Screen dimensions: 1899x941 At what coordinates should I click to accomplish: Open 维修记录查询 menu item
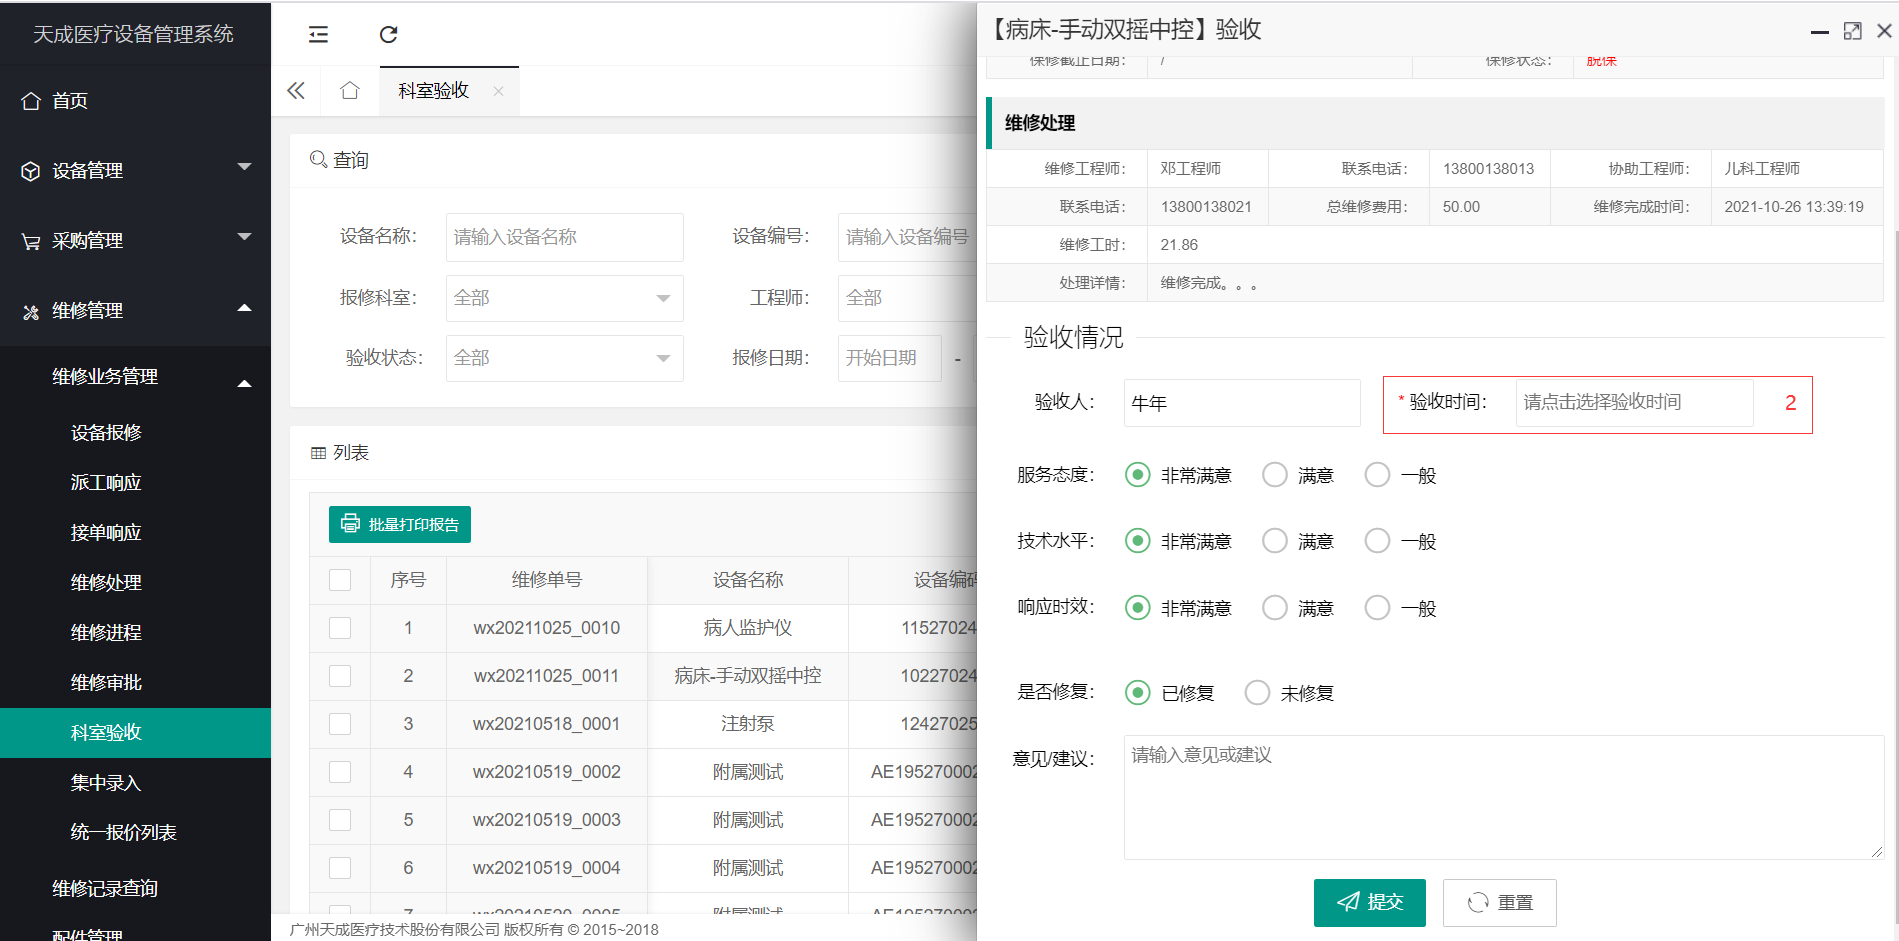tap(135, 889)
